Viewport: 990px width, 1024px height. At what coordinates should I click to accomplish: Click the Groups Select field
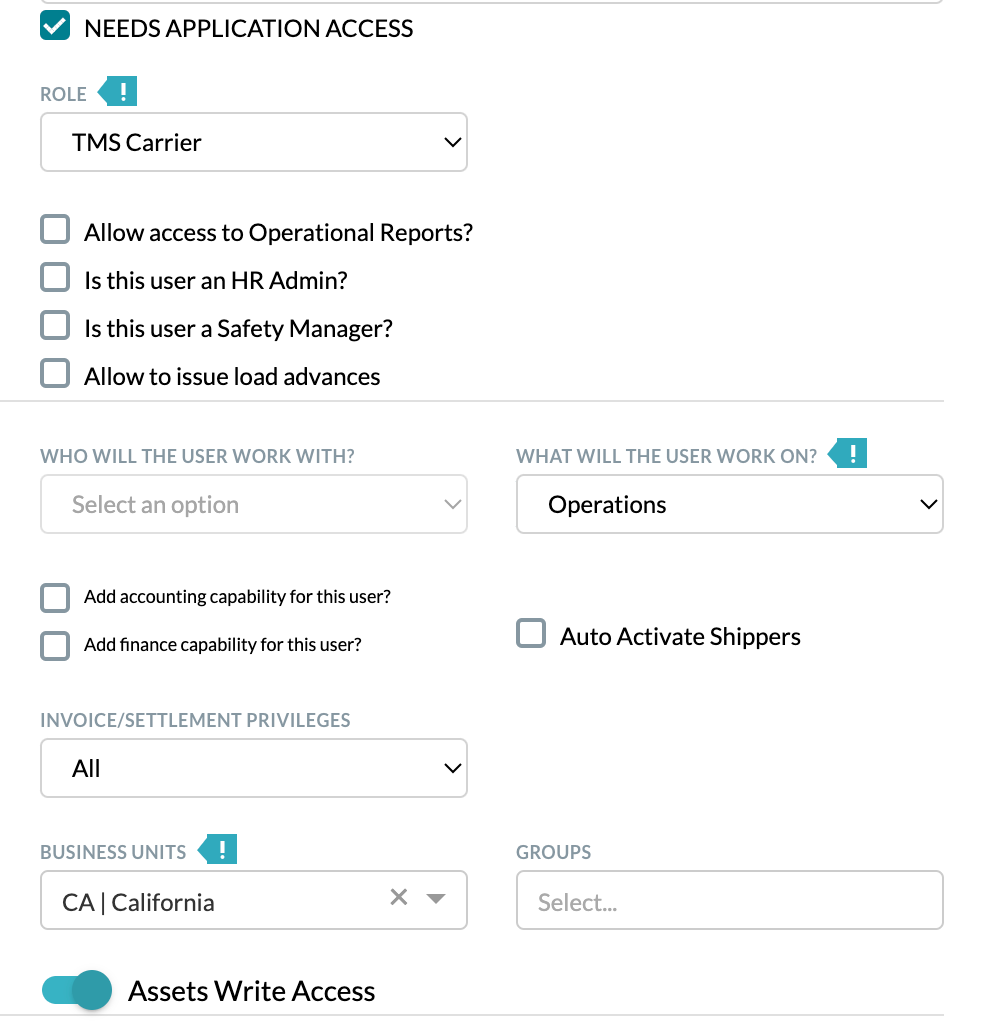coord(729,900)
